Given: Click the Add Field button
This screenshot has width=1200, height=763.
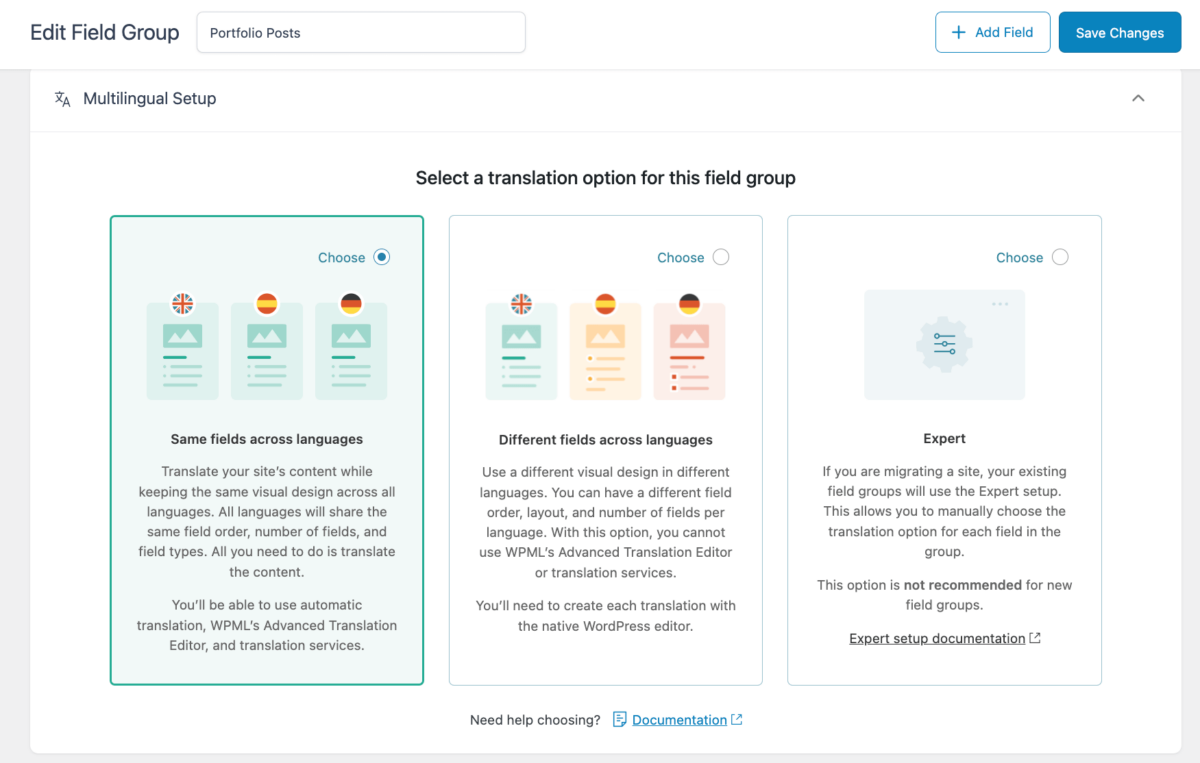Looking at the screenshot, I should [992, 31].
